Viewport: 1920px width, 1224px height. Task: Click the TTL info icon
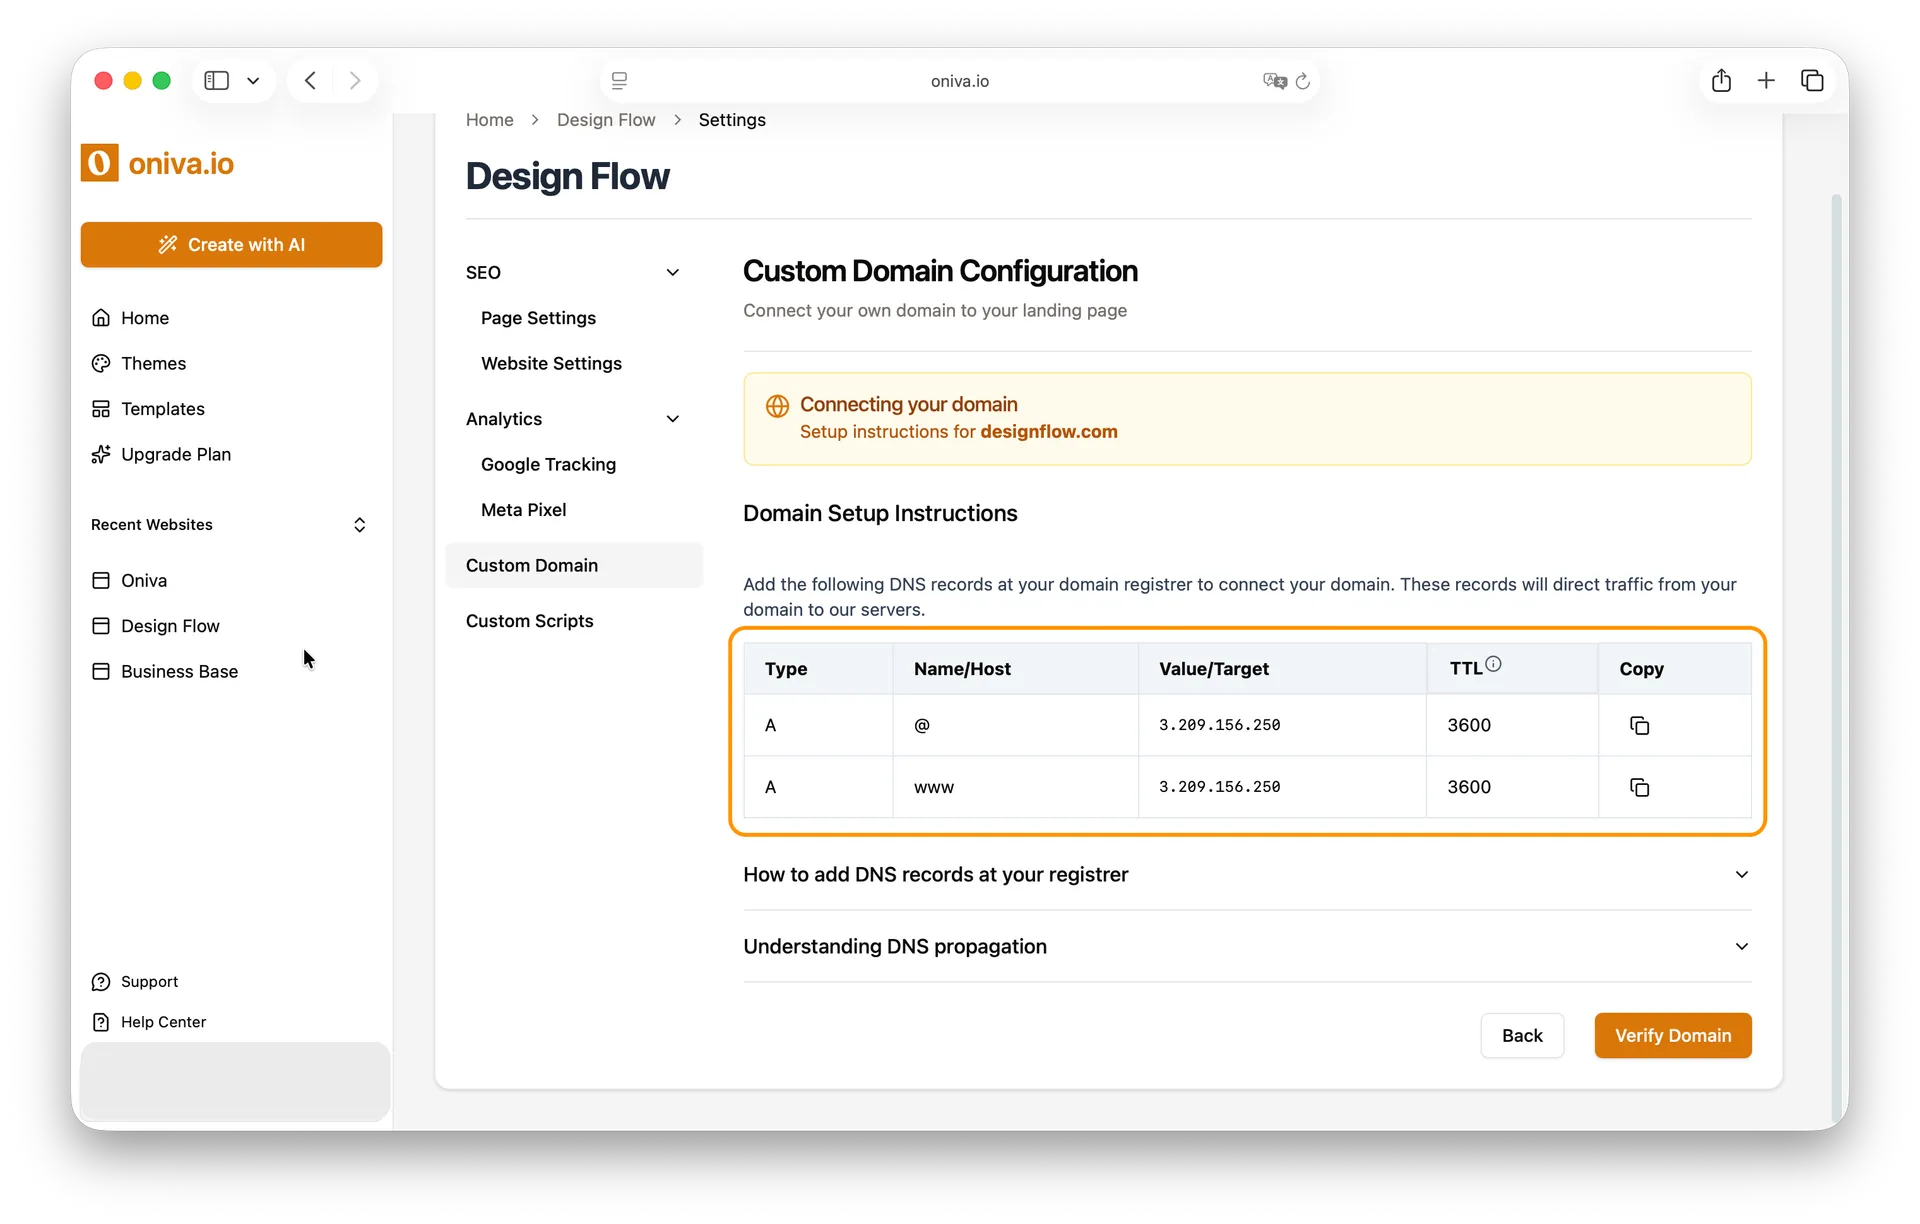coord(1493,663)
